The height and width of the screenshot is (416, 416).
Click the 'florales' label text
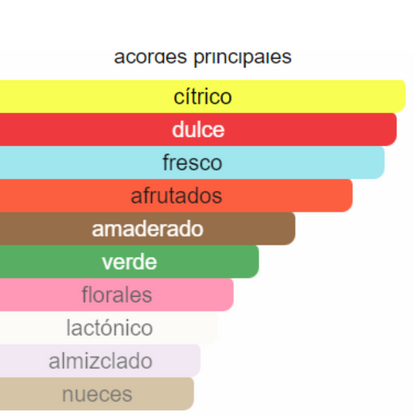117,295
